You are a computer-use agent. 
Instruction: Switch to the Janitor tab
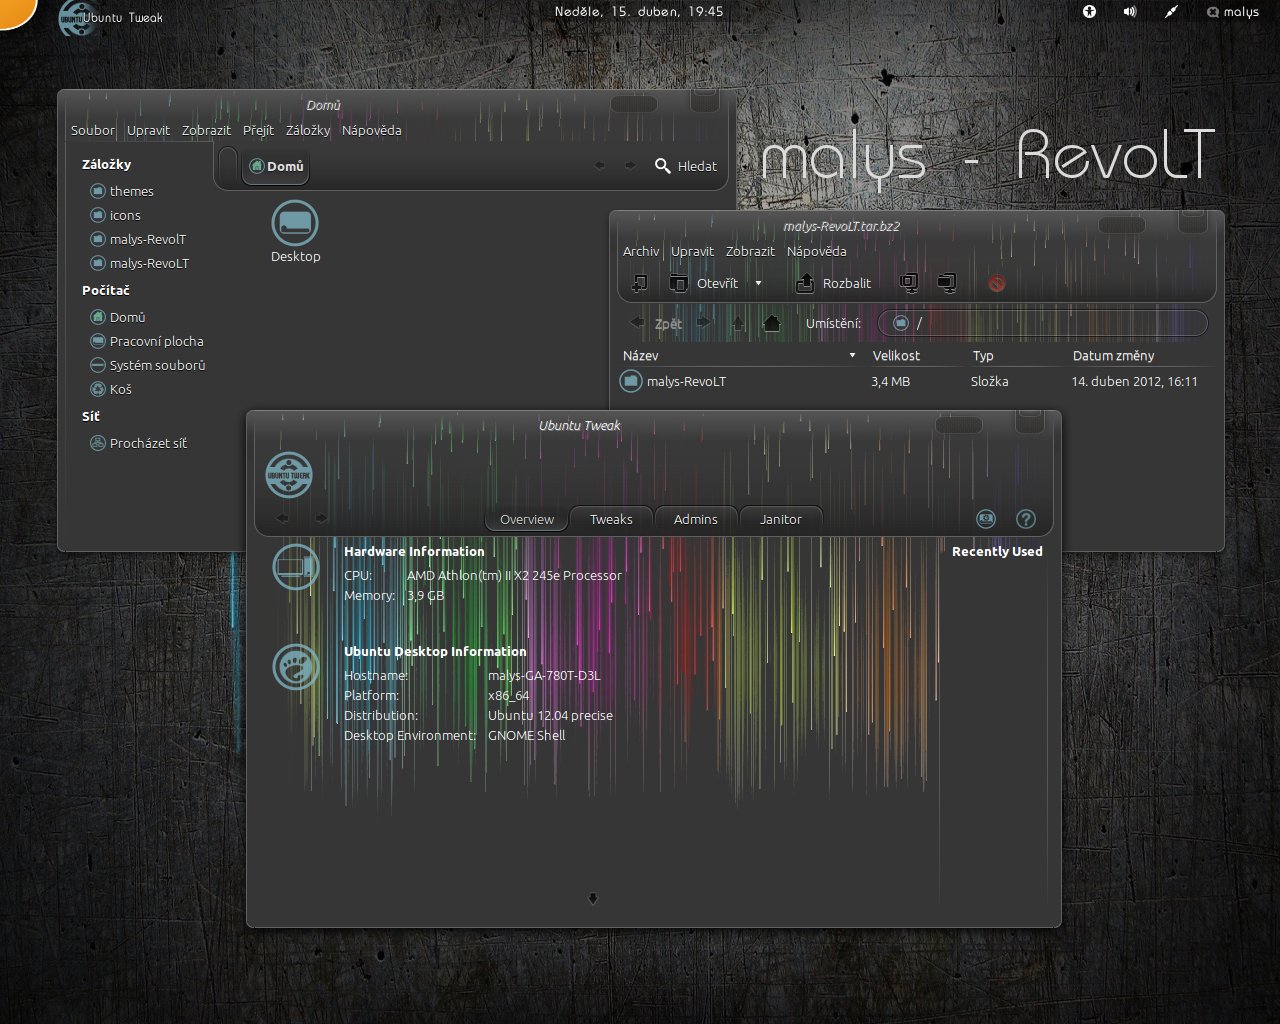tap(781, 519)
